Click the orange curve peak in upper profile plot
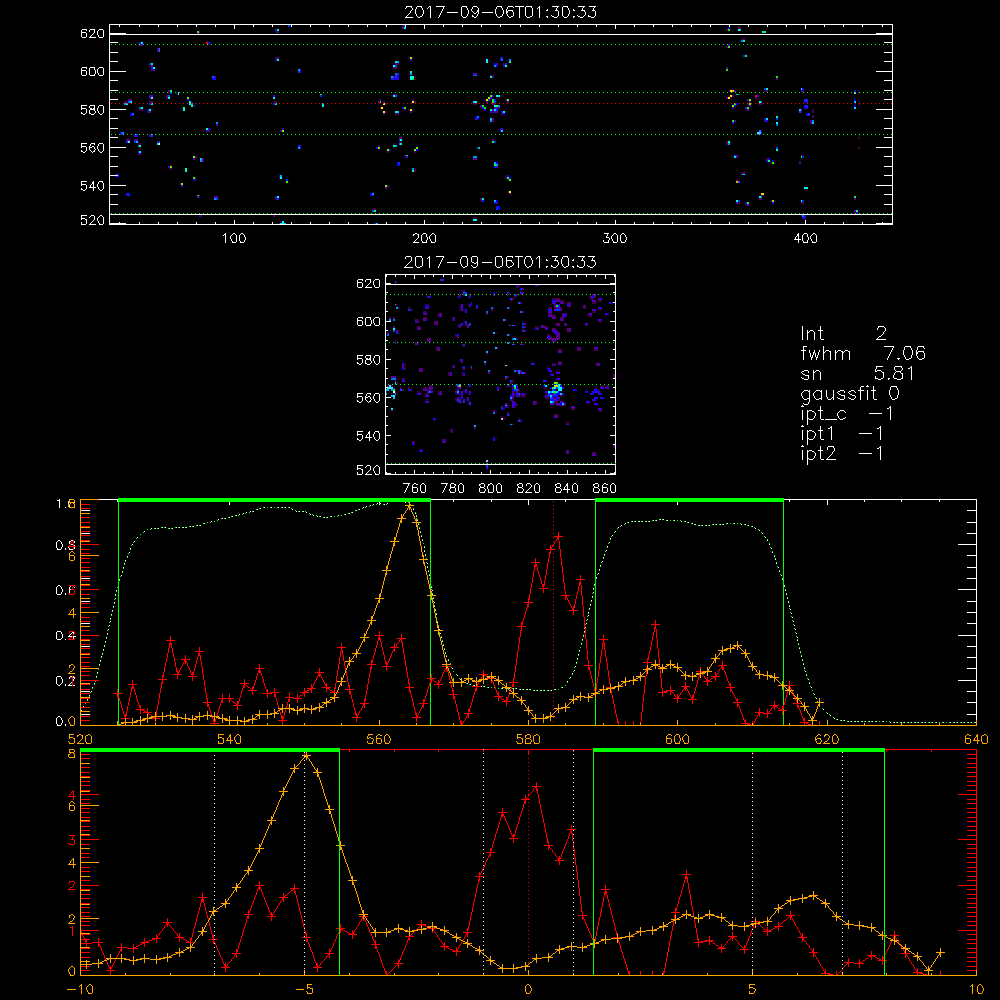Viewport: 1000px width, 1000px height. click(409, 506)
